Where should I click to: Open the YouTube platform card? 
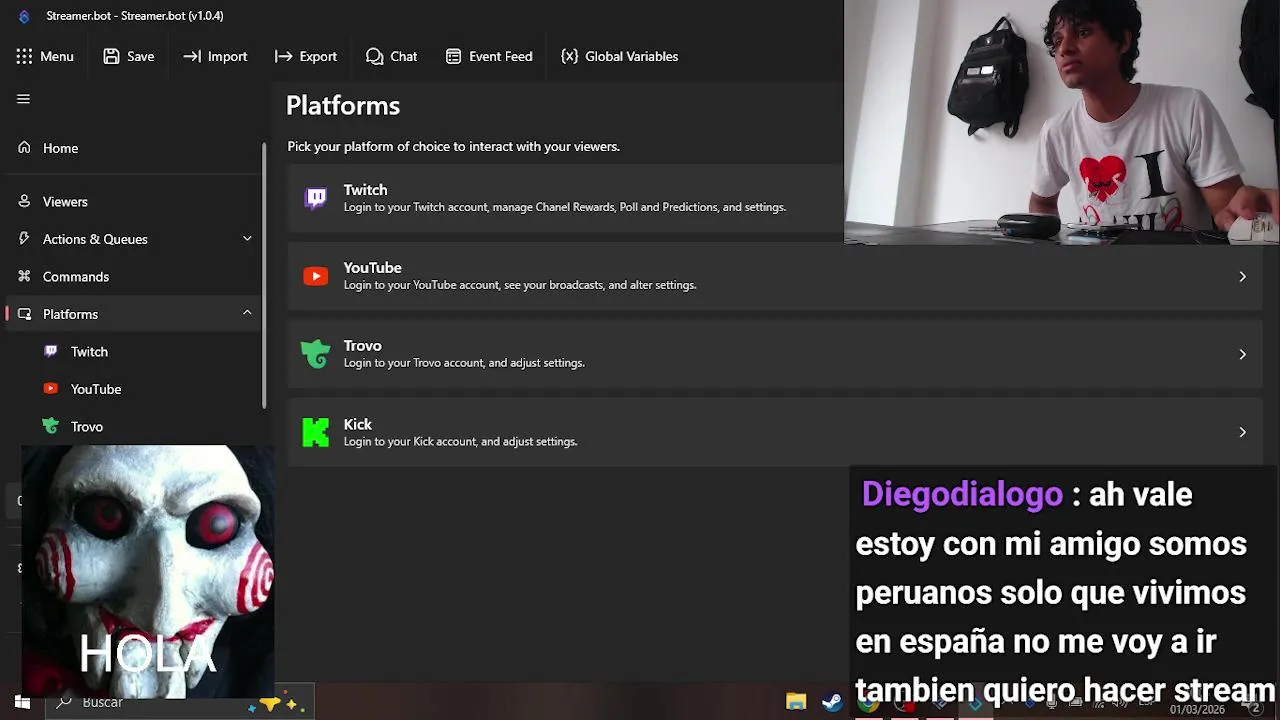coord(775,276)
